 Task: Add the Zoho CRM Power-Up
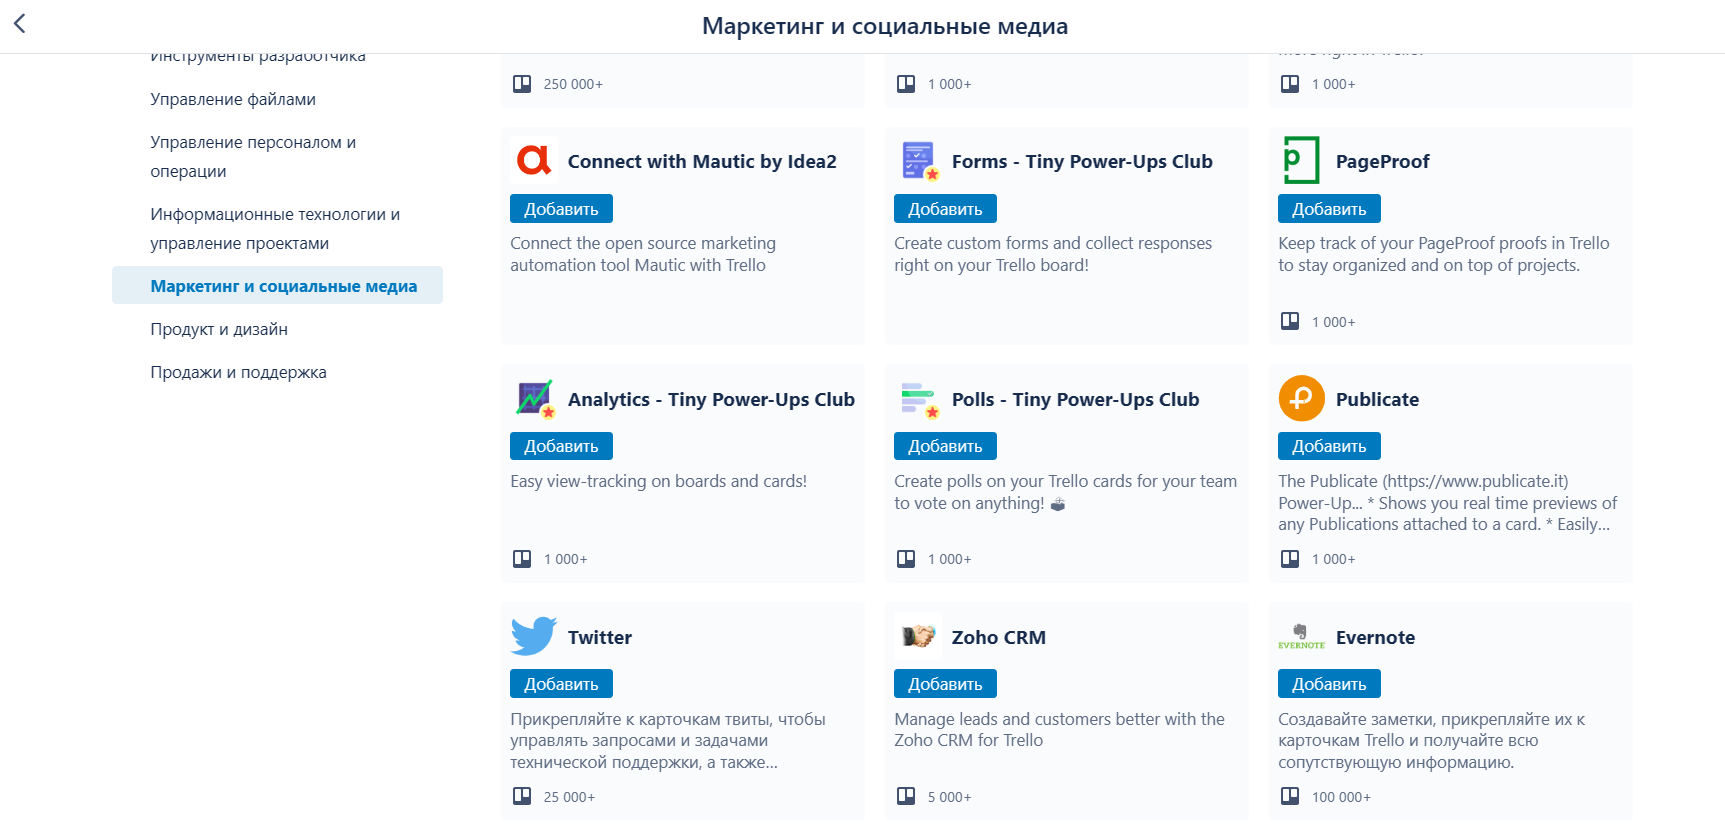(x=945, y=684)
